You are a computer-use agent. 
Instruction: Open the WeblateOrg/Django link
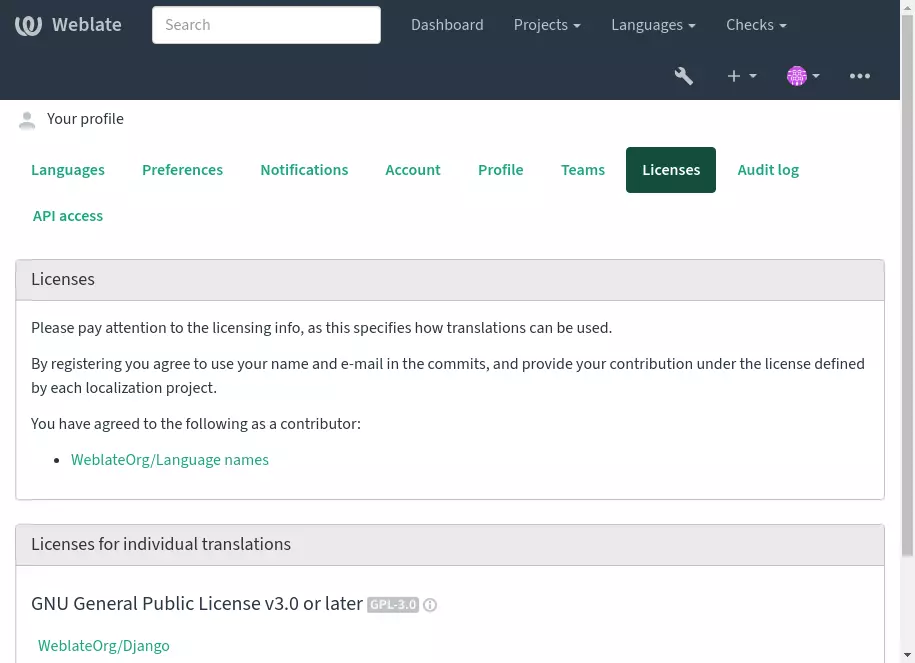point(104,645)
